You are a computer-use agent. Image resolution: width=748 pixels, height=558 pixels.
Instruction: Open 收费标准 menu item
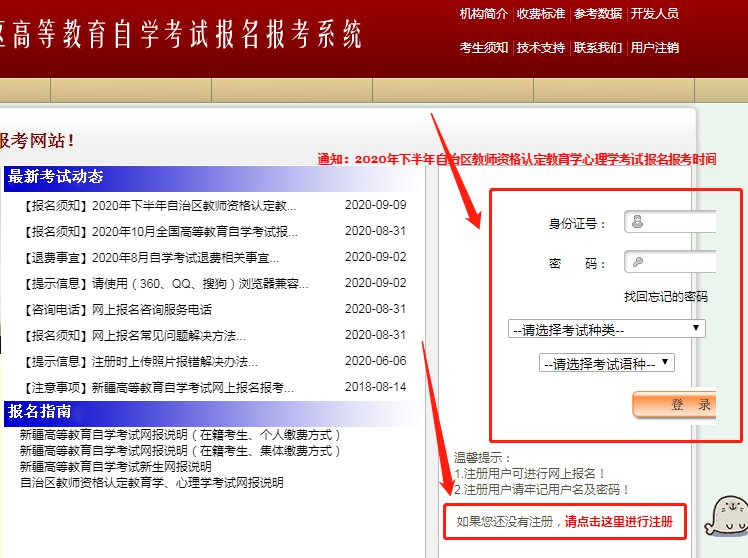pyautogui.click(x=541, y=14)
